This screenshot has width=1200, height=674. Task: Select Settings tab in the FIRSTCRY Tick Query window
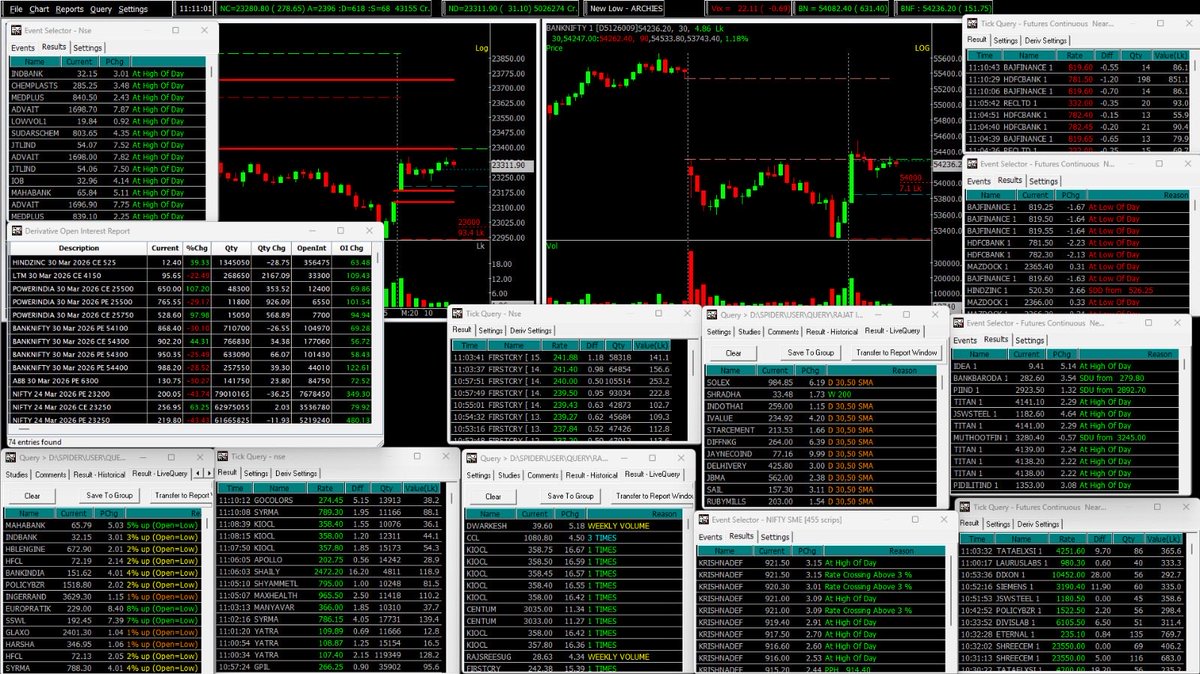coord(490,330)
